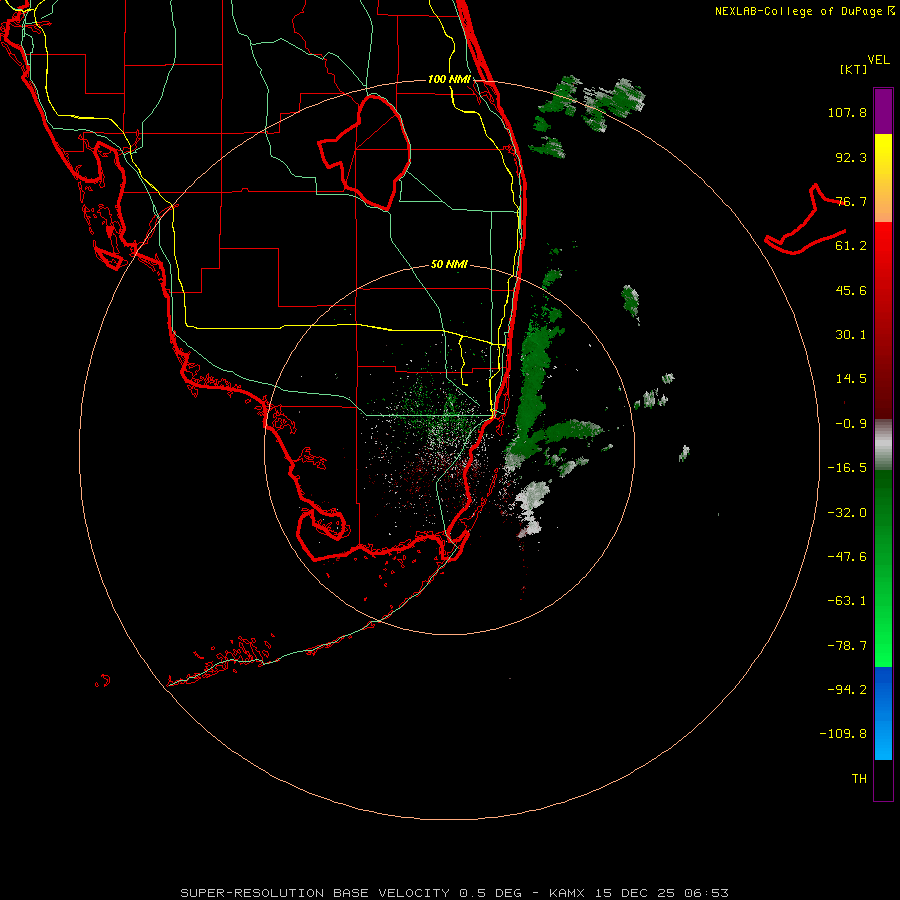Click the NEXLAB-College of DuPage credit text
The width and height of the screenshot is (900, 900).
[799, 11]
